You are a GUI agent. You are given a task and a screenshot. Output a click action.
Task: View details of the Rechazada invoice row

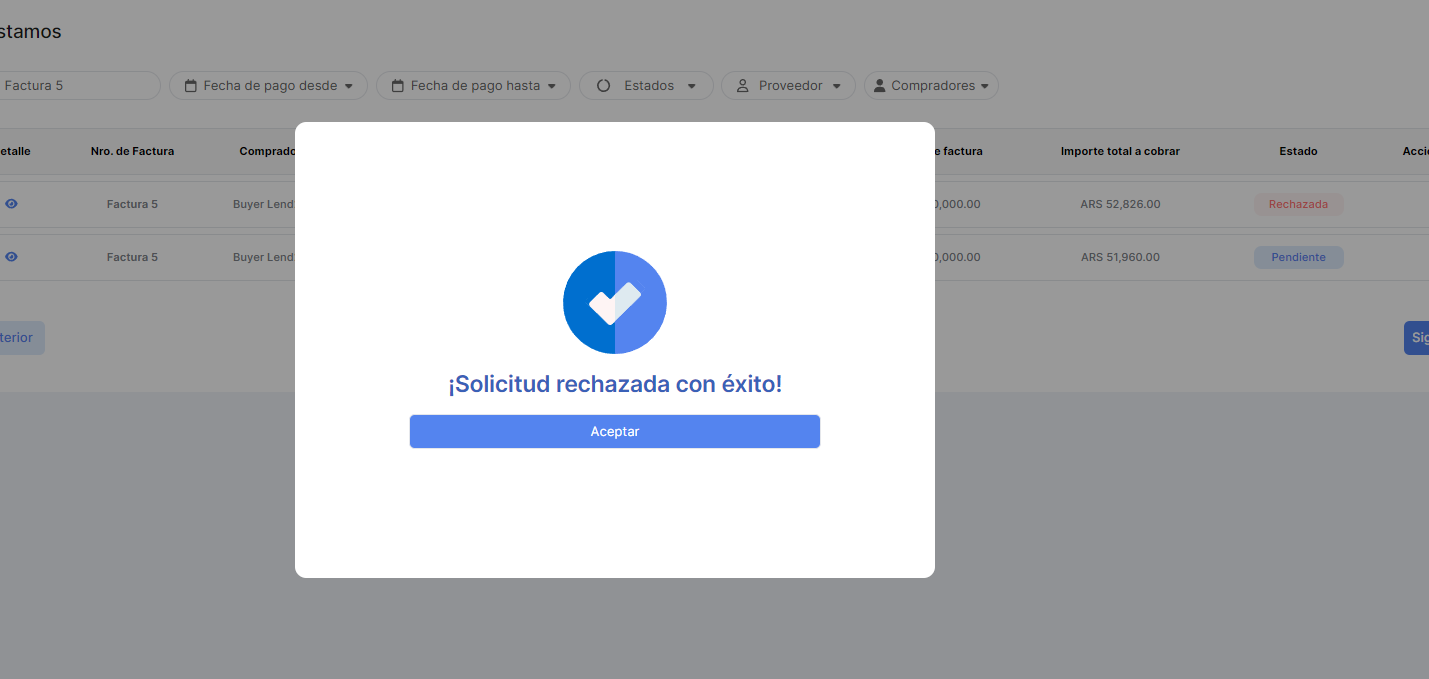(11, 204)
